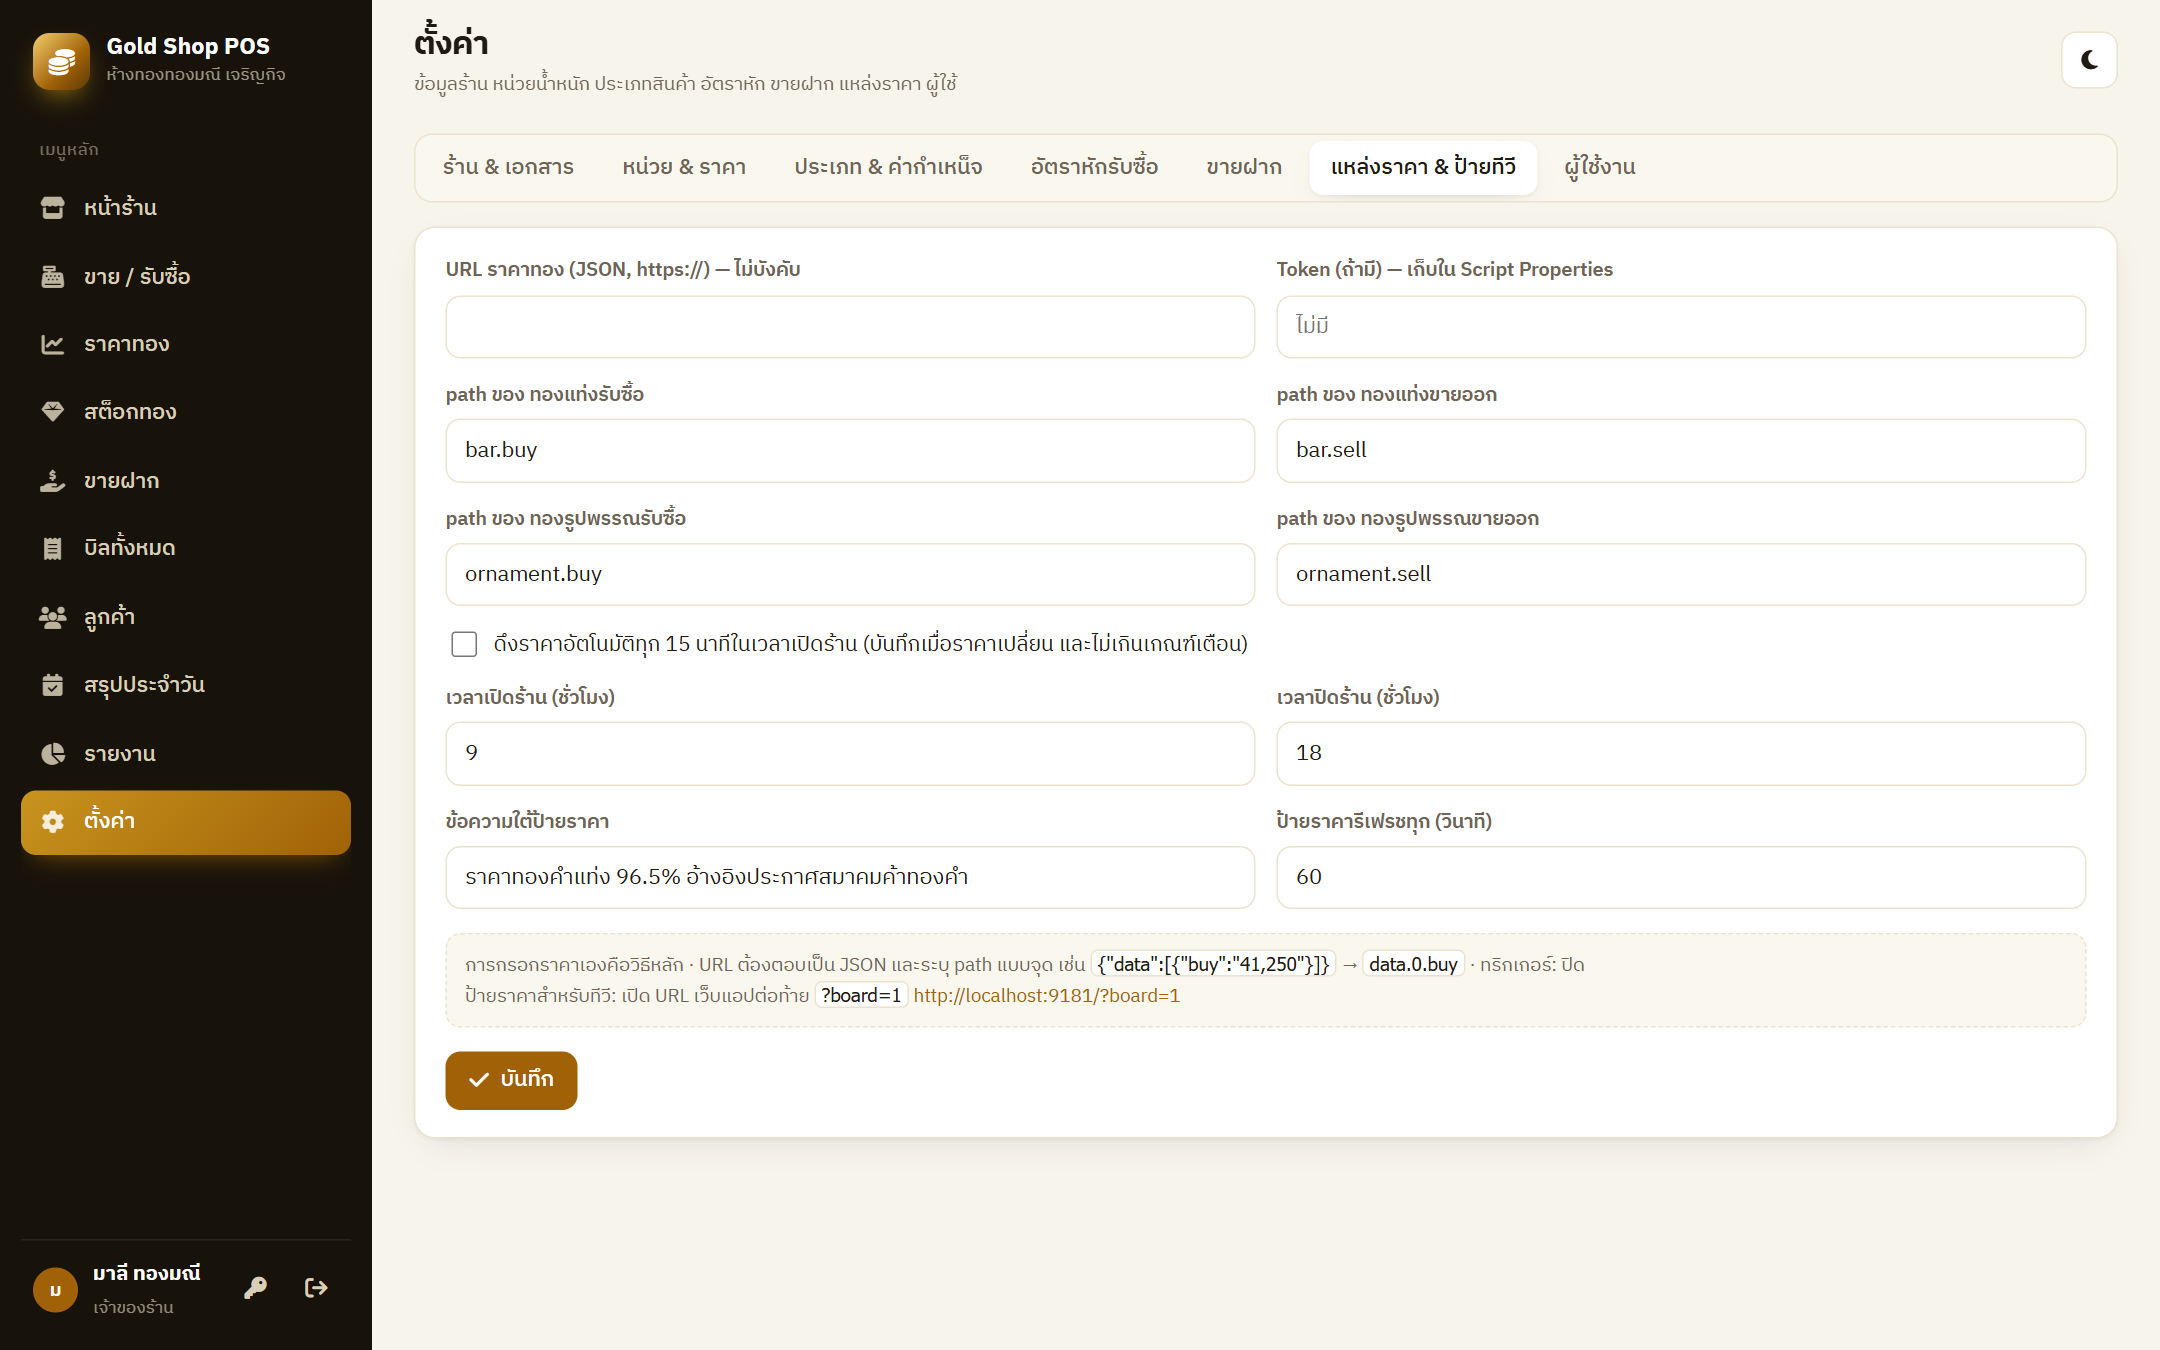Select the อัตราหักรับซื้อ tab
The image size is (2160, 1350).
point(1094,167)
